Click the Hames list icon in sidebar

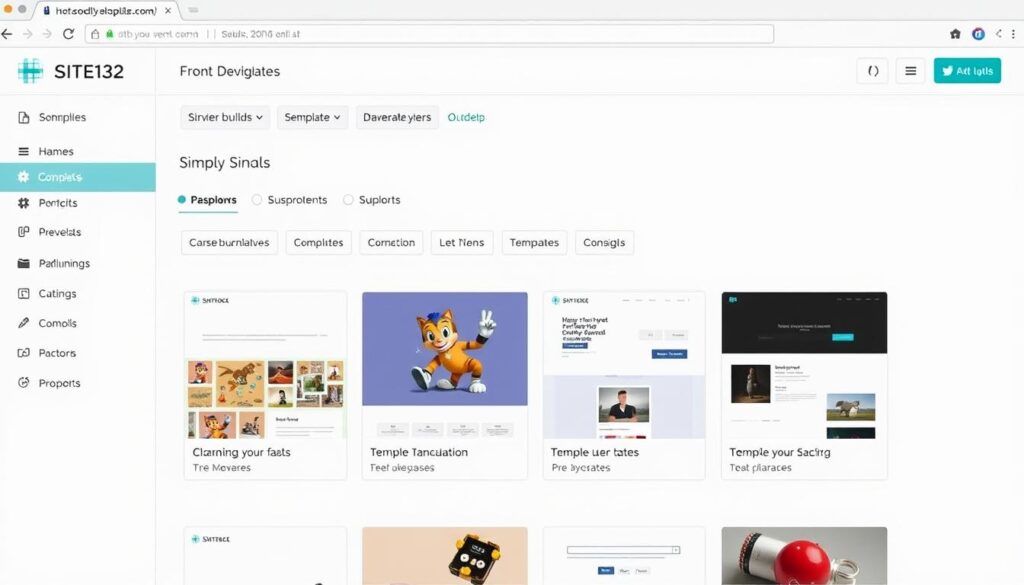click(x=24, y=151)
